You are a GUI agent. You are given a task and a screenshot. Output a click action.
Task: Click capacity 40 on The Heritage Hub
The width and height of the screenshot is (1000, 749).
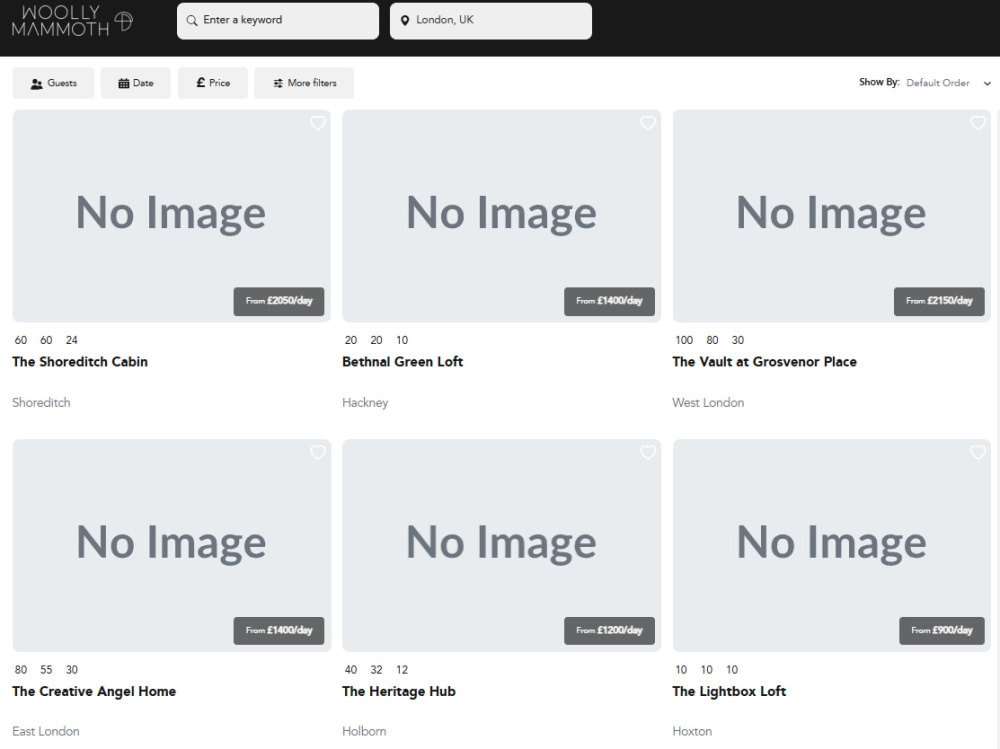point(351,670)
